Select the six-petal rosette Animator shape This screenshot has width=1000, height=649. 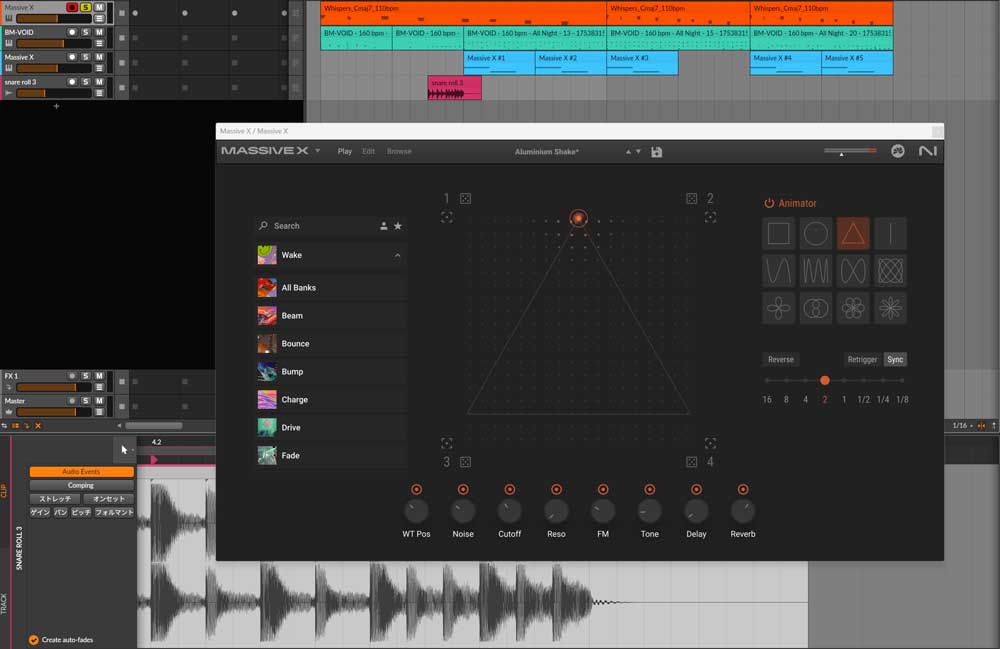pos(853,309)
